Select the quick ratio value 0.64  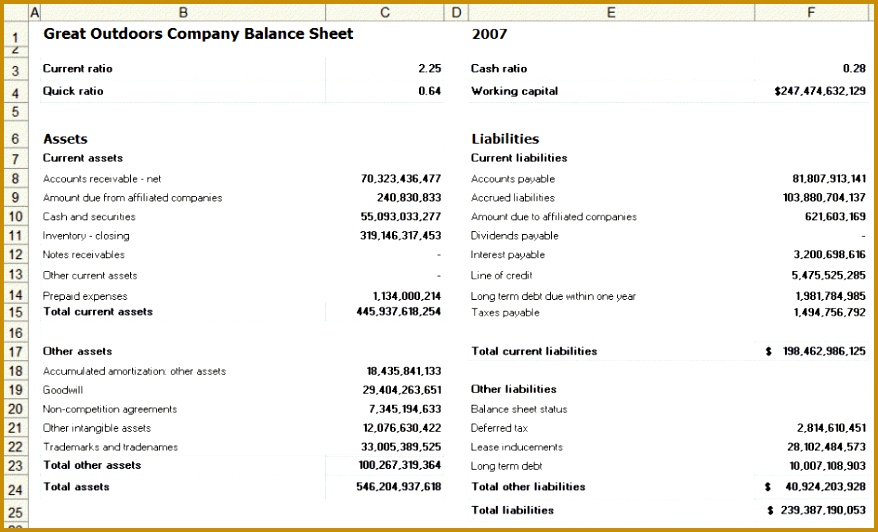429,91
